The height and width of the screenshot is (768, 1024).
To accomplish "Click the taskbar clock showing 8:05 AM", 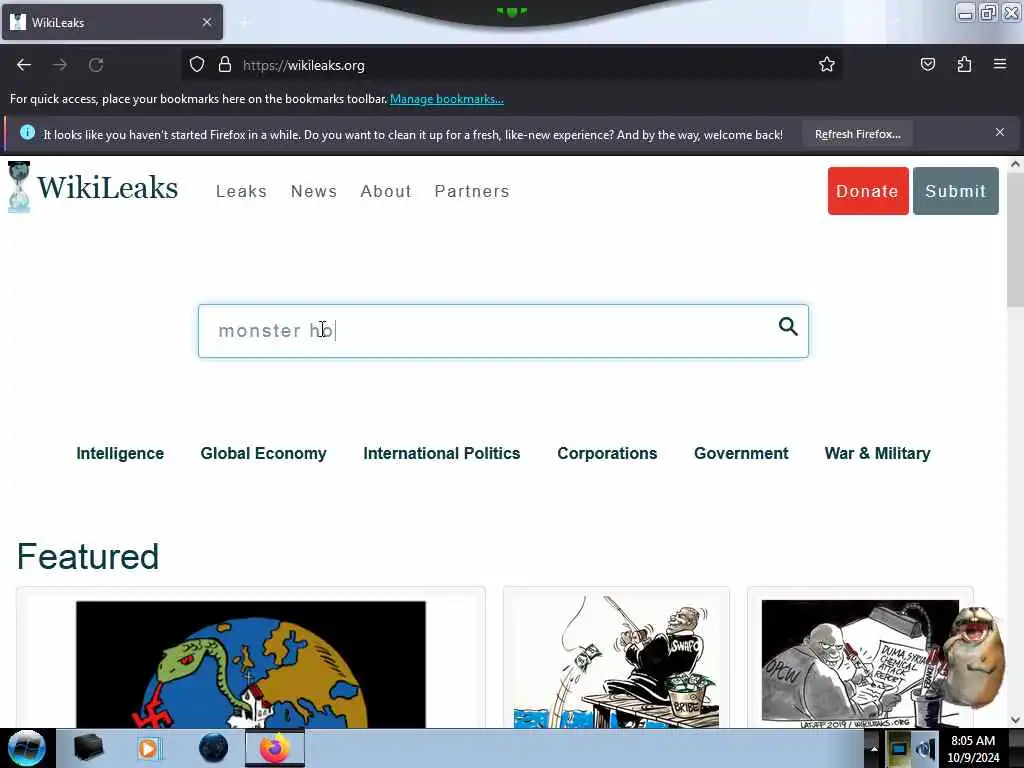I will click(x=973, y=749).
